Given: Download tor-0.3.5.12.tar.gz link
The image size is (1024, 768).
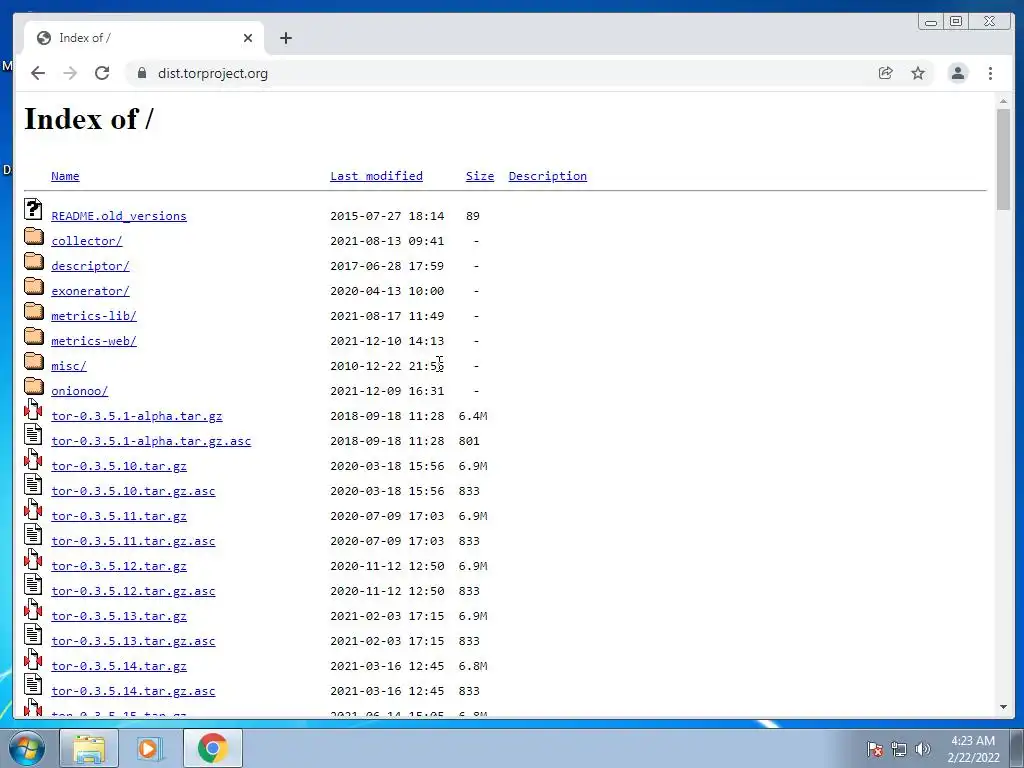Looking at the screenshot, I should (119, 566).
